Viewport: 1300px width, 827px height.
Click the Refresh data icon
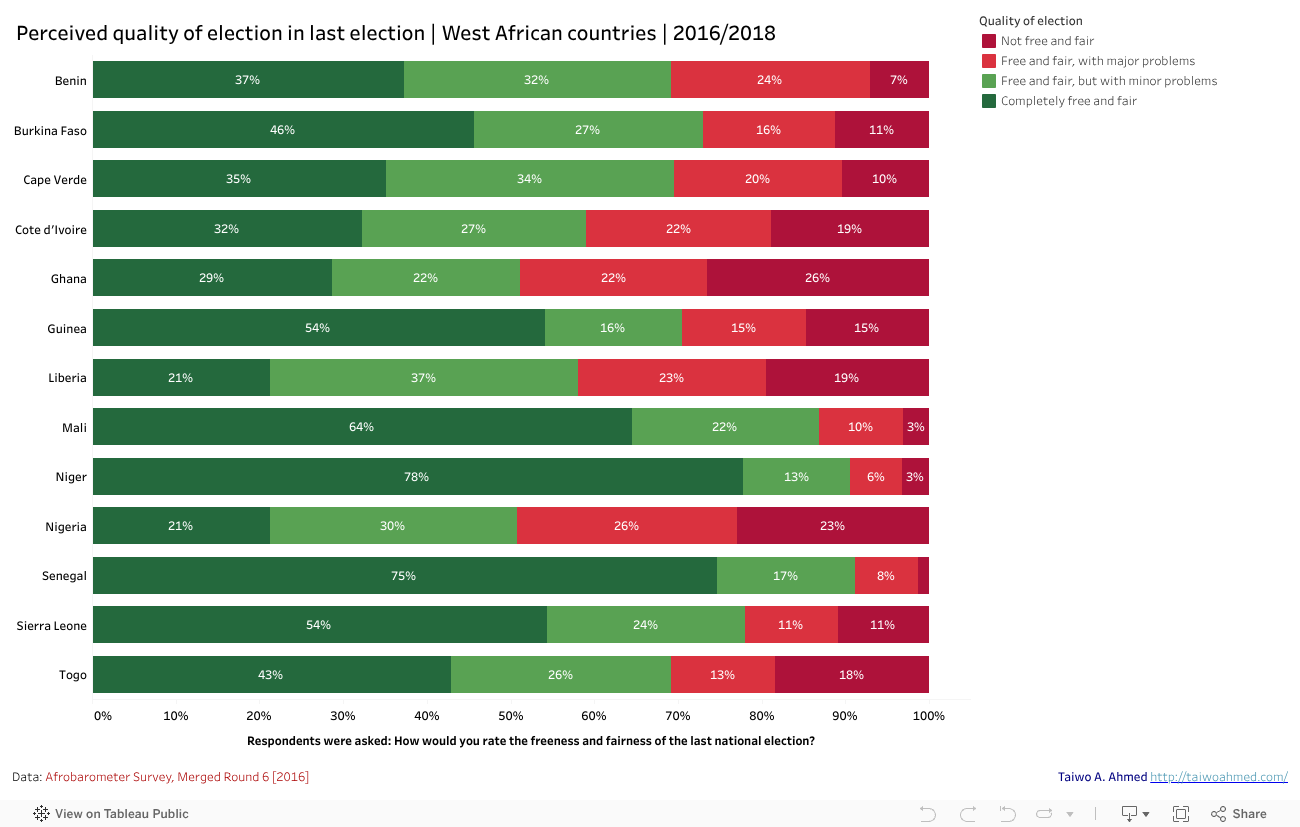pos(1044,814)
